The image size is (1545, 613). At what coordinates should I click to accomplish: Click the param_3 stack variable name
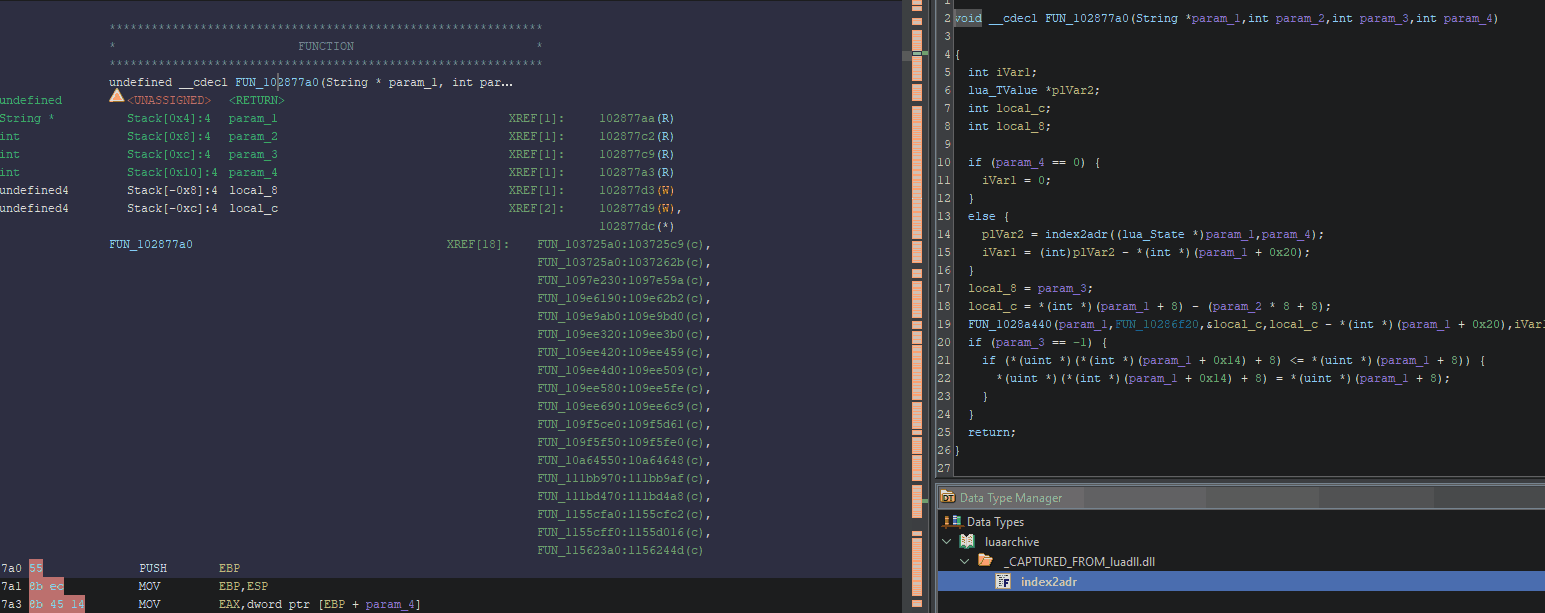(x=253, y=154)
